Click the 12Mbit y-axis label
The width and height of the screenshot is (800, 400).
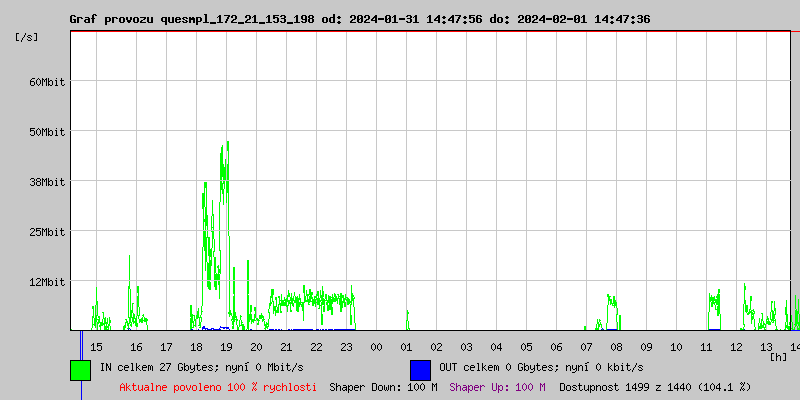pos(46,282)
